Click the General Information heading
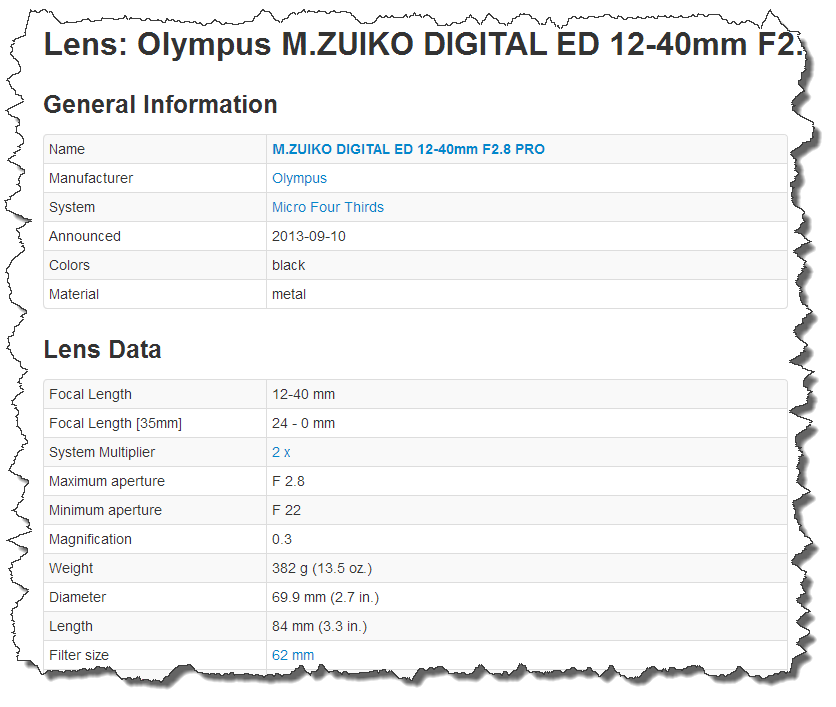This screenshot has width=836, height=707. coord(160,105)
